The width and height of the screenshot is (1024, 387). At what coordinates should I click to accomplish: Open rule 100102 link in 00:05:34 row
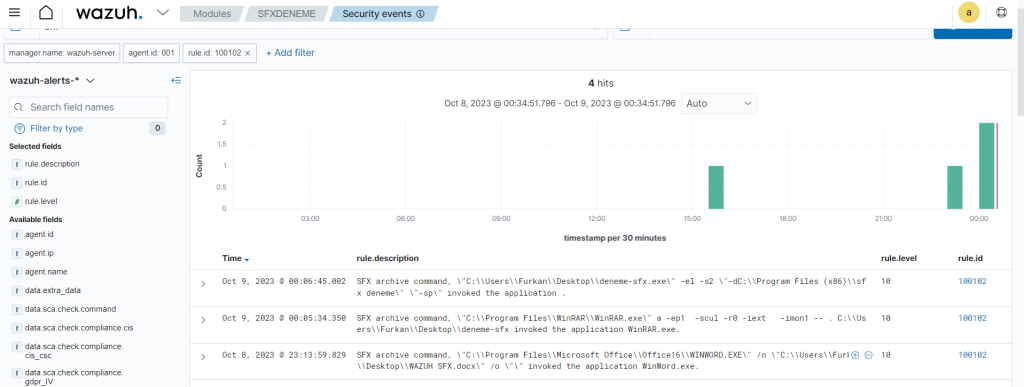[x=972, y=318]
